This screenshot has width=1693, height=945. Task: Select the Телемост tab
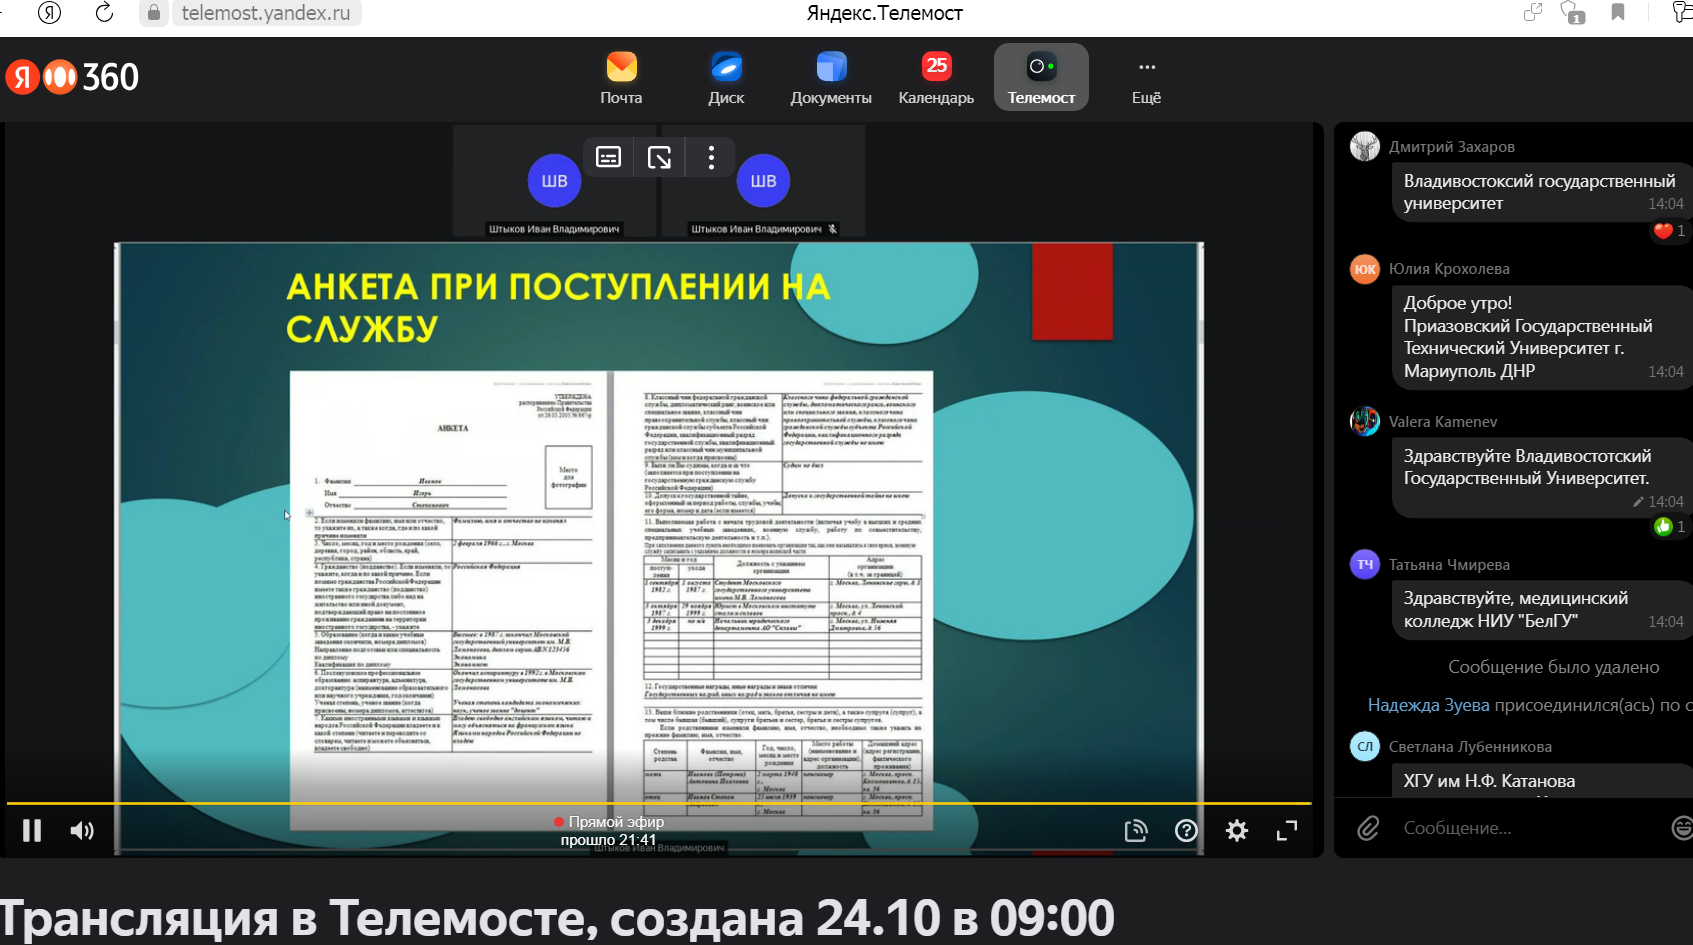[x=1041, y=77]
